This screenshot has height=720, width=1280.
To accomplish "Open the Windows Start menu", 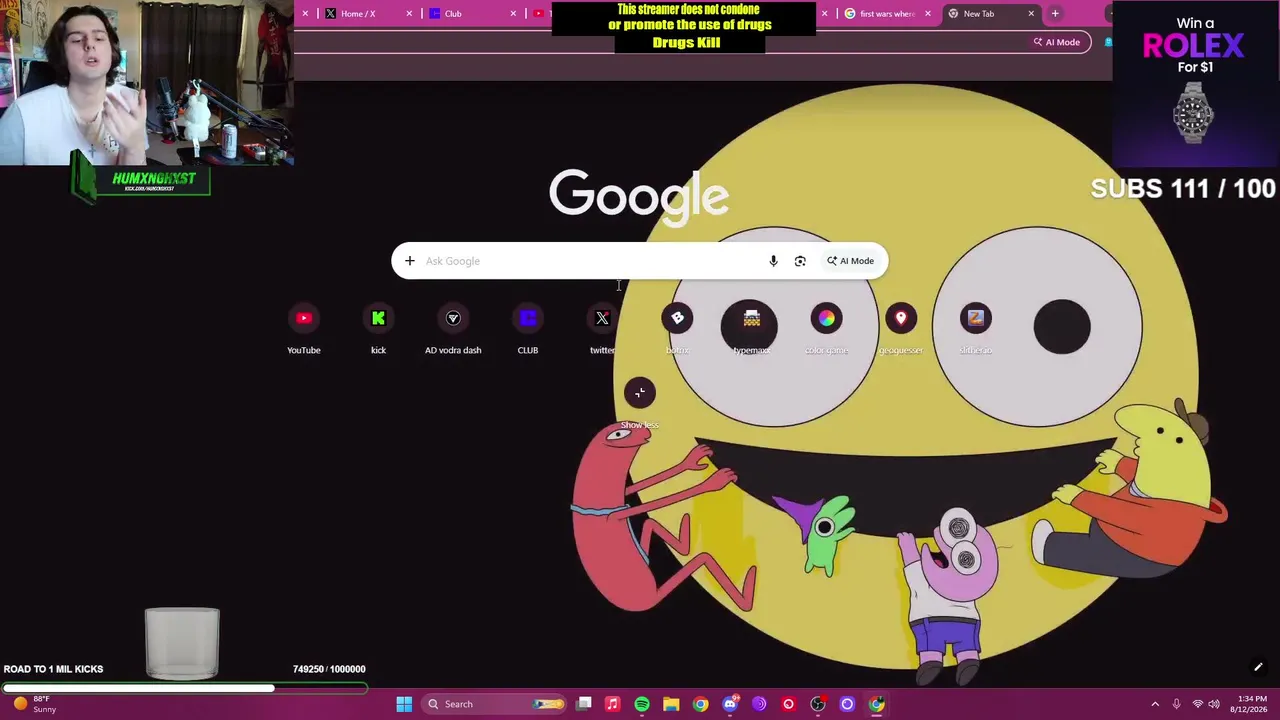I will [x=404, y=704].
